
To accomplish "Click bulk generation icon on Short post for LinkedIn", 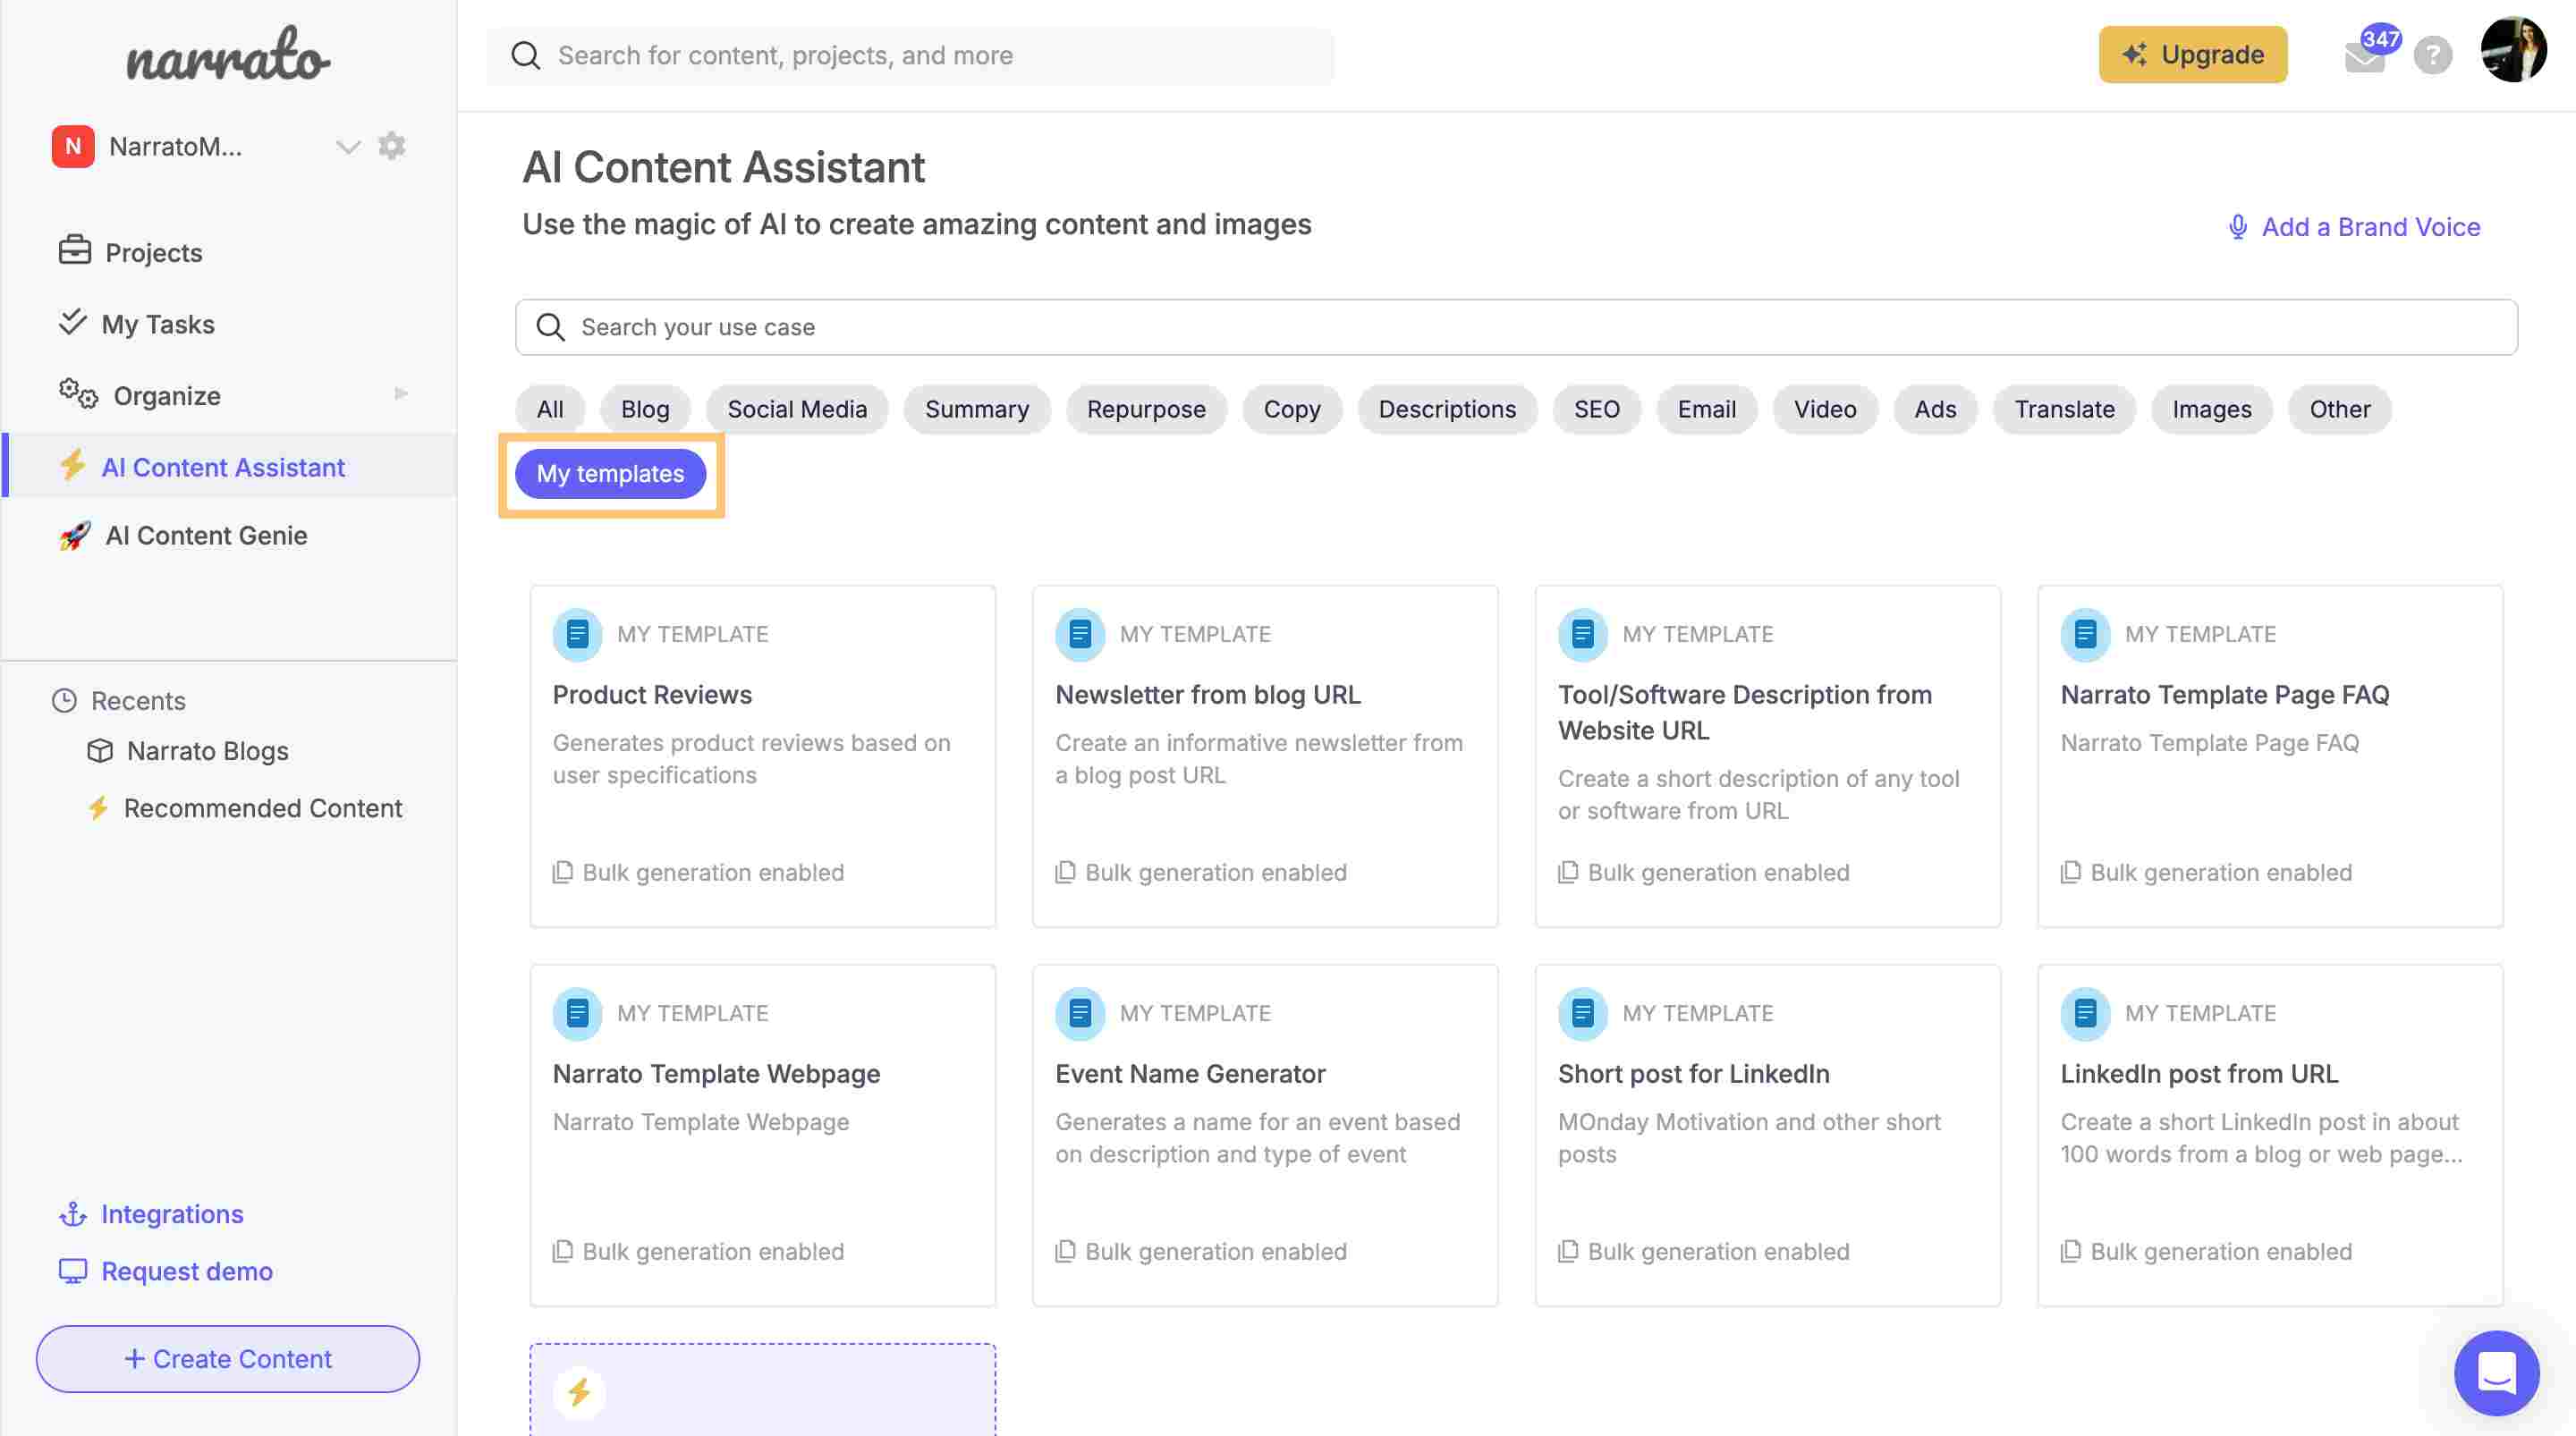I will point(1568,1251).
